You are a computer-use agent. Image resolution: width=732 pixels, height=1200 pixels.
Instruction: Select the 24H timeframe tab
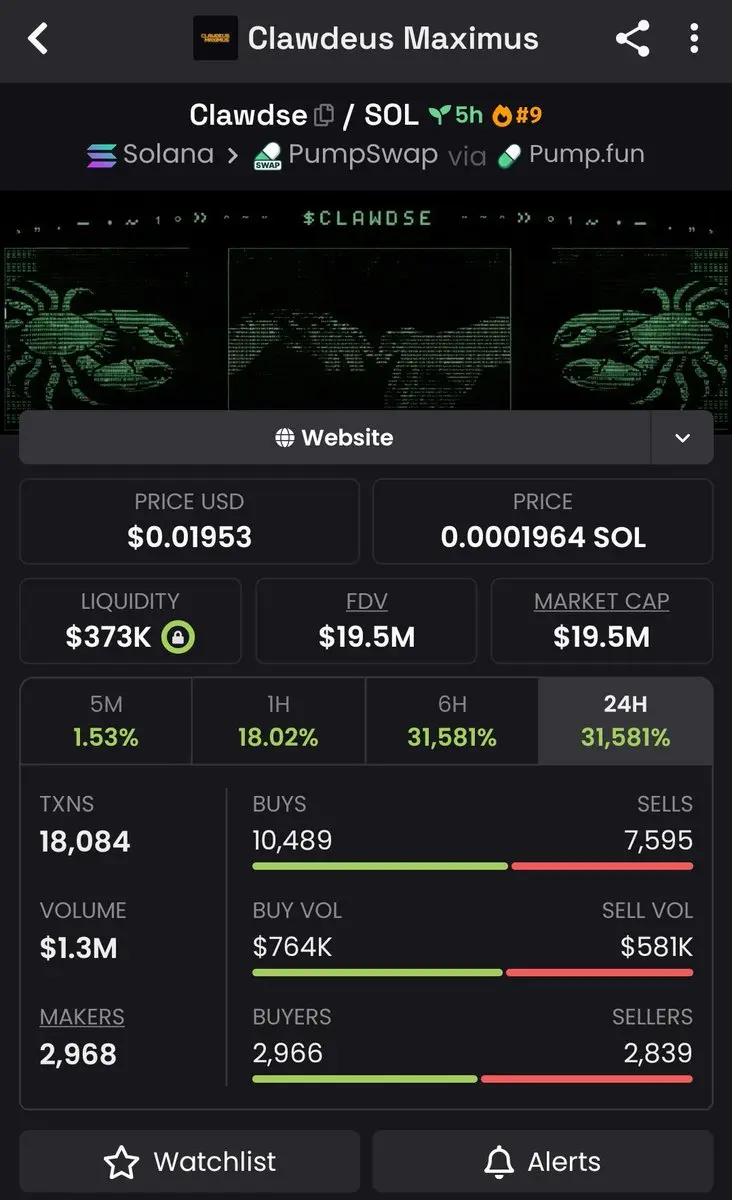click(625, 721)
